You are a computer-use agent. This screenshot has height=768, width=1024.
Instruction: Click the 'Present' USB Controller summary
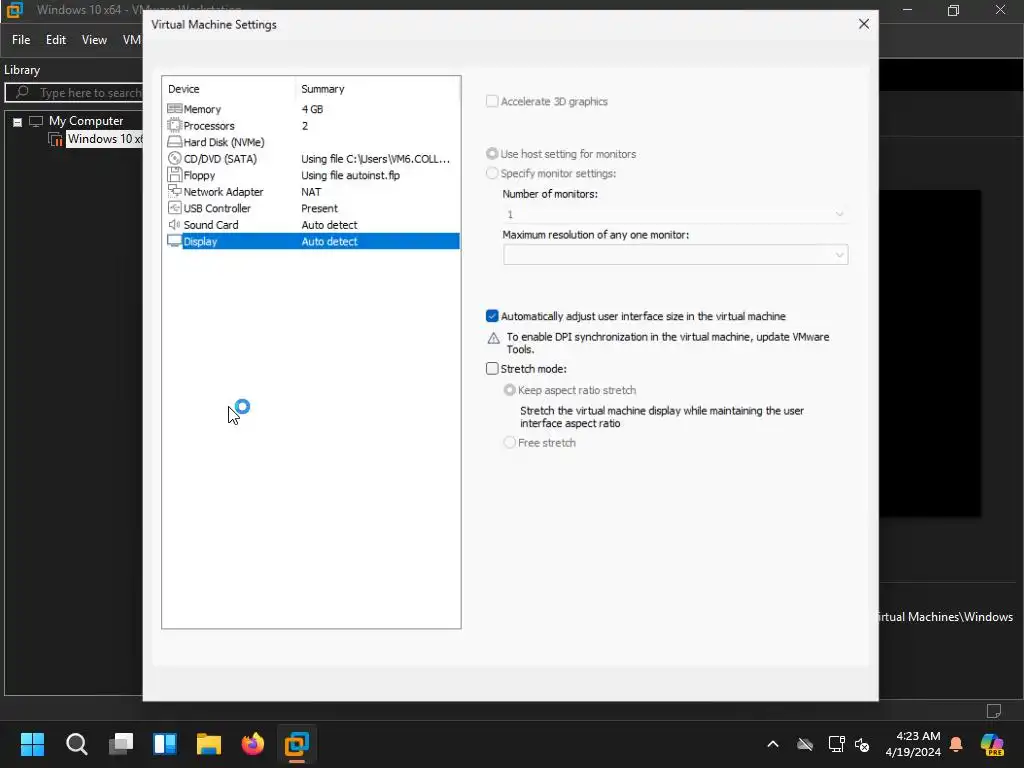pos(319,208)
